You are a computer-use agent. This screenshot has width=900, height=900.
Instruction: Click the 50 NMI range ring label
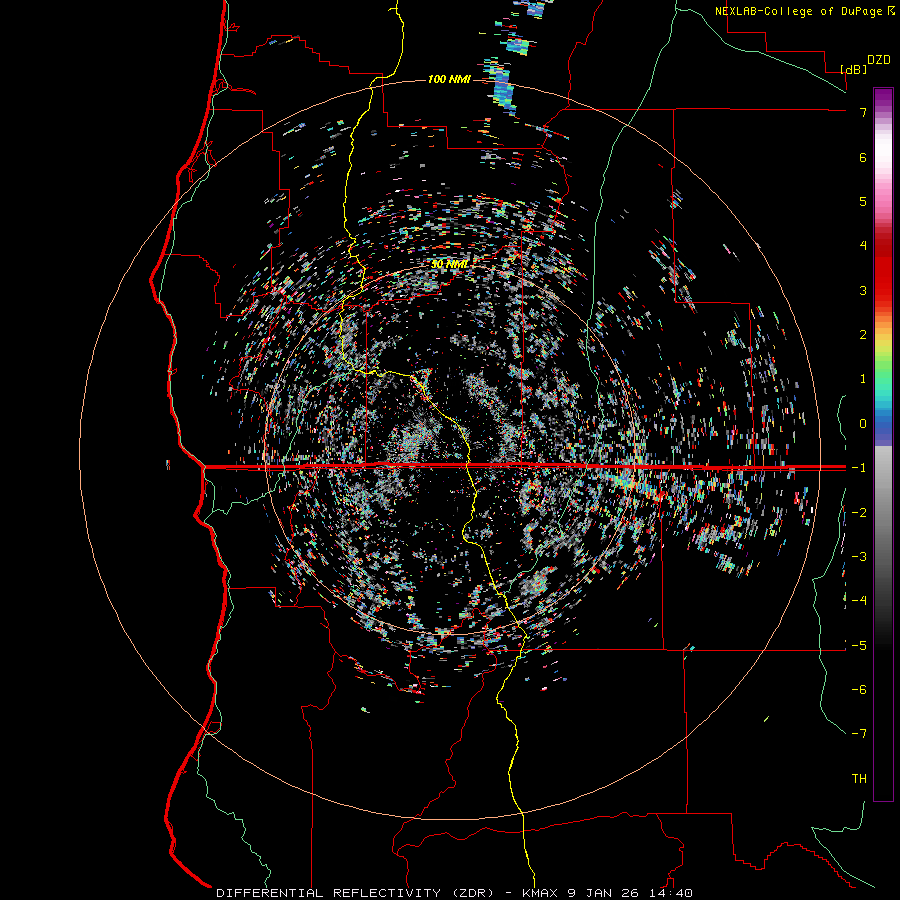(x=449, y=264)
